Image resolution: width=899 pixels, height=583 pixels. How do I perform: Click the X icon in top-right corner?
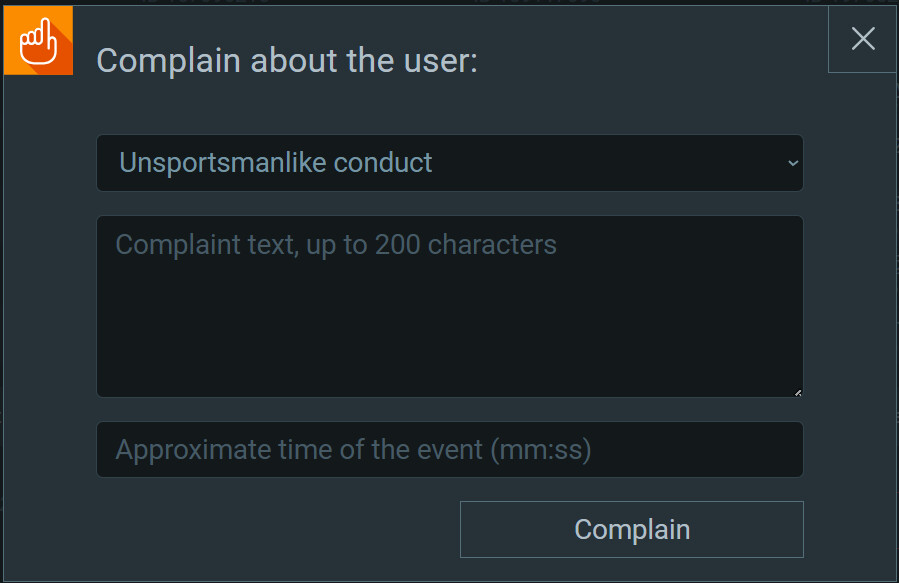point(862,39)
